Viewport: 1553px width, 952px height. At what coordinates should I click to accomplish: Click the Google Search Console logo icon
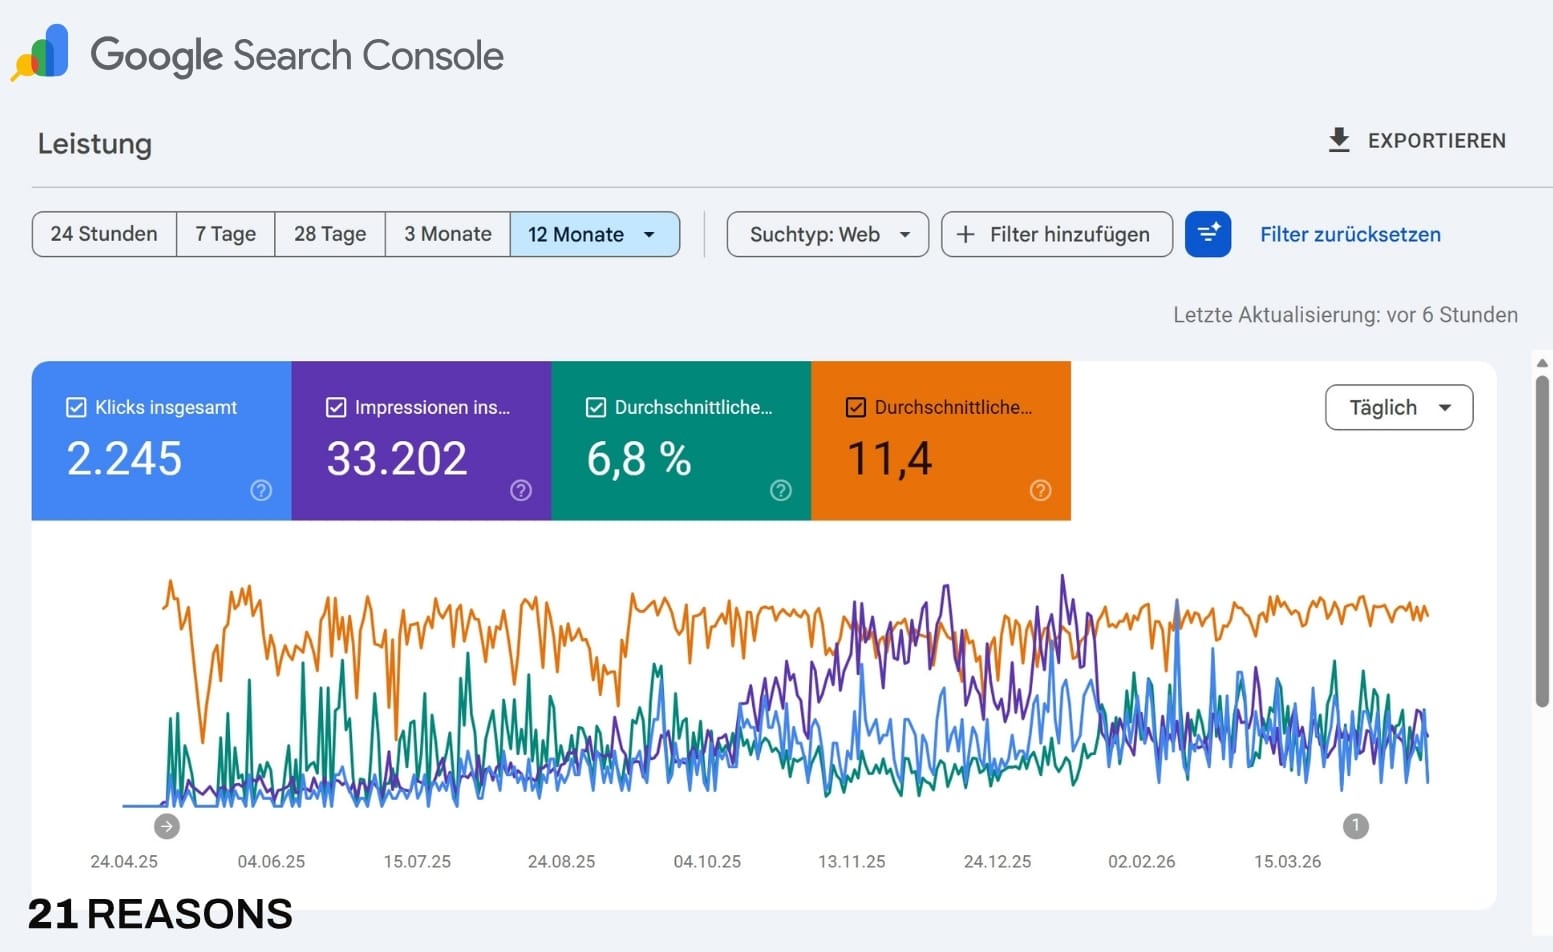(x=40, y=54)
